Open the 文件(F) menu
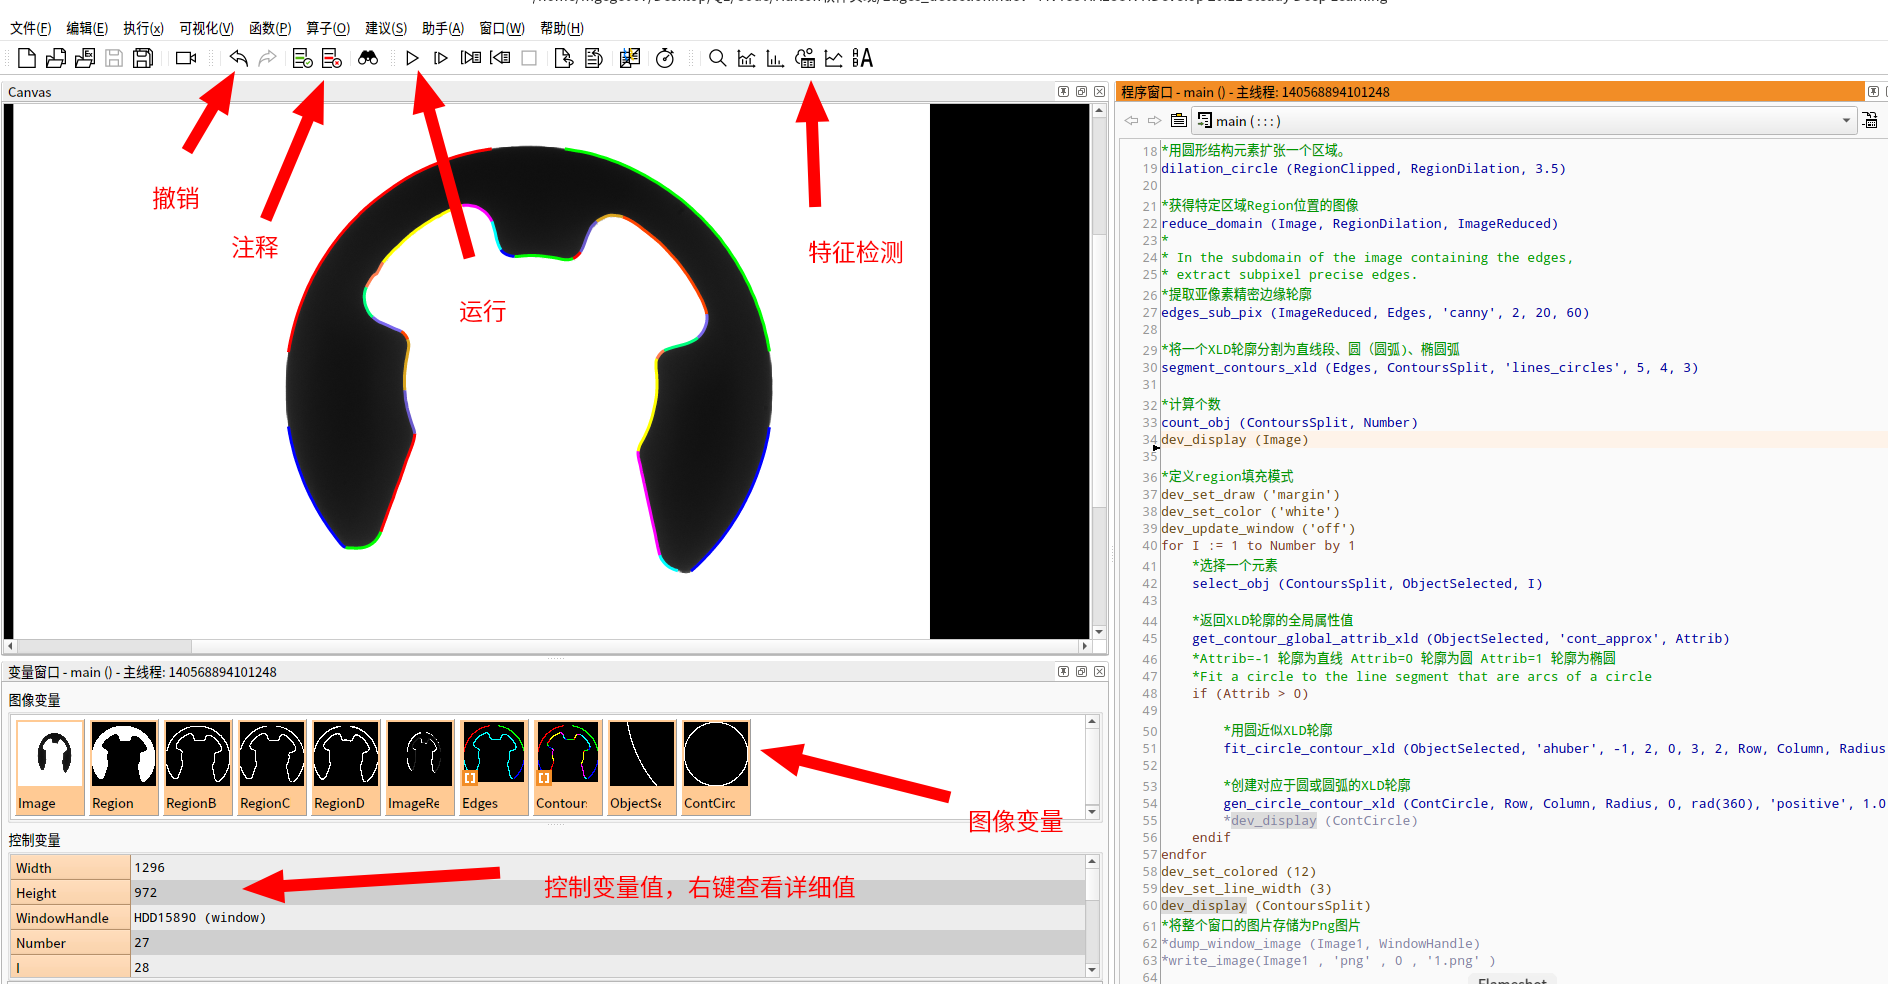This screenshot has height=984, width=1888. point(31,28)
